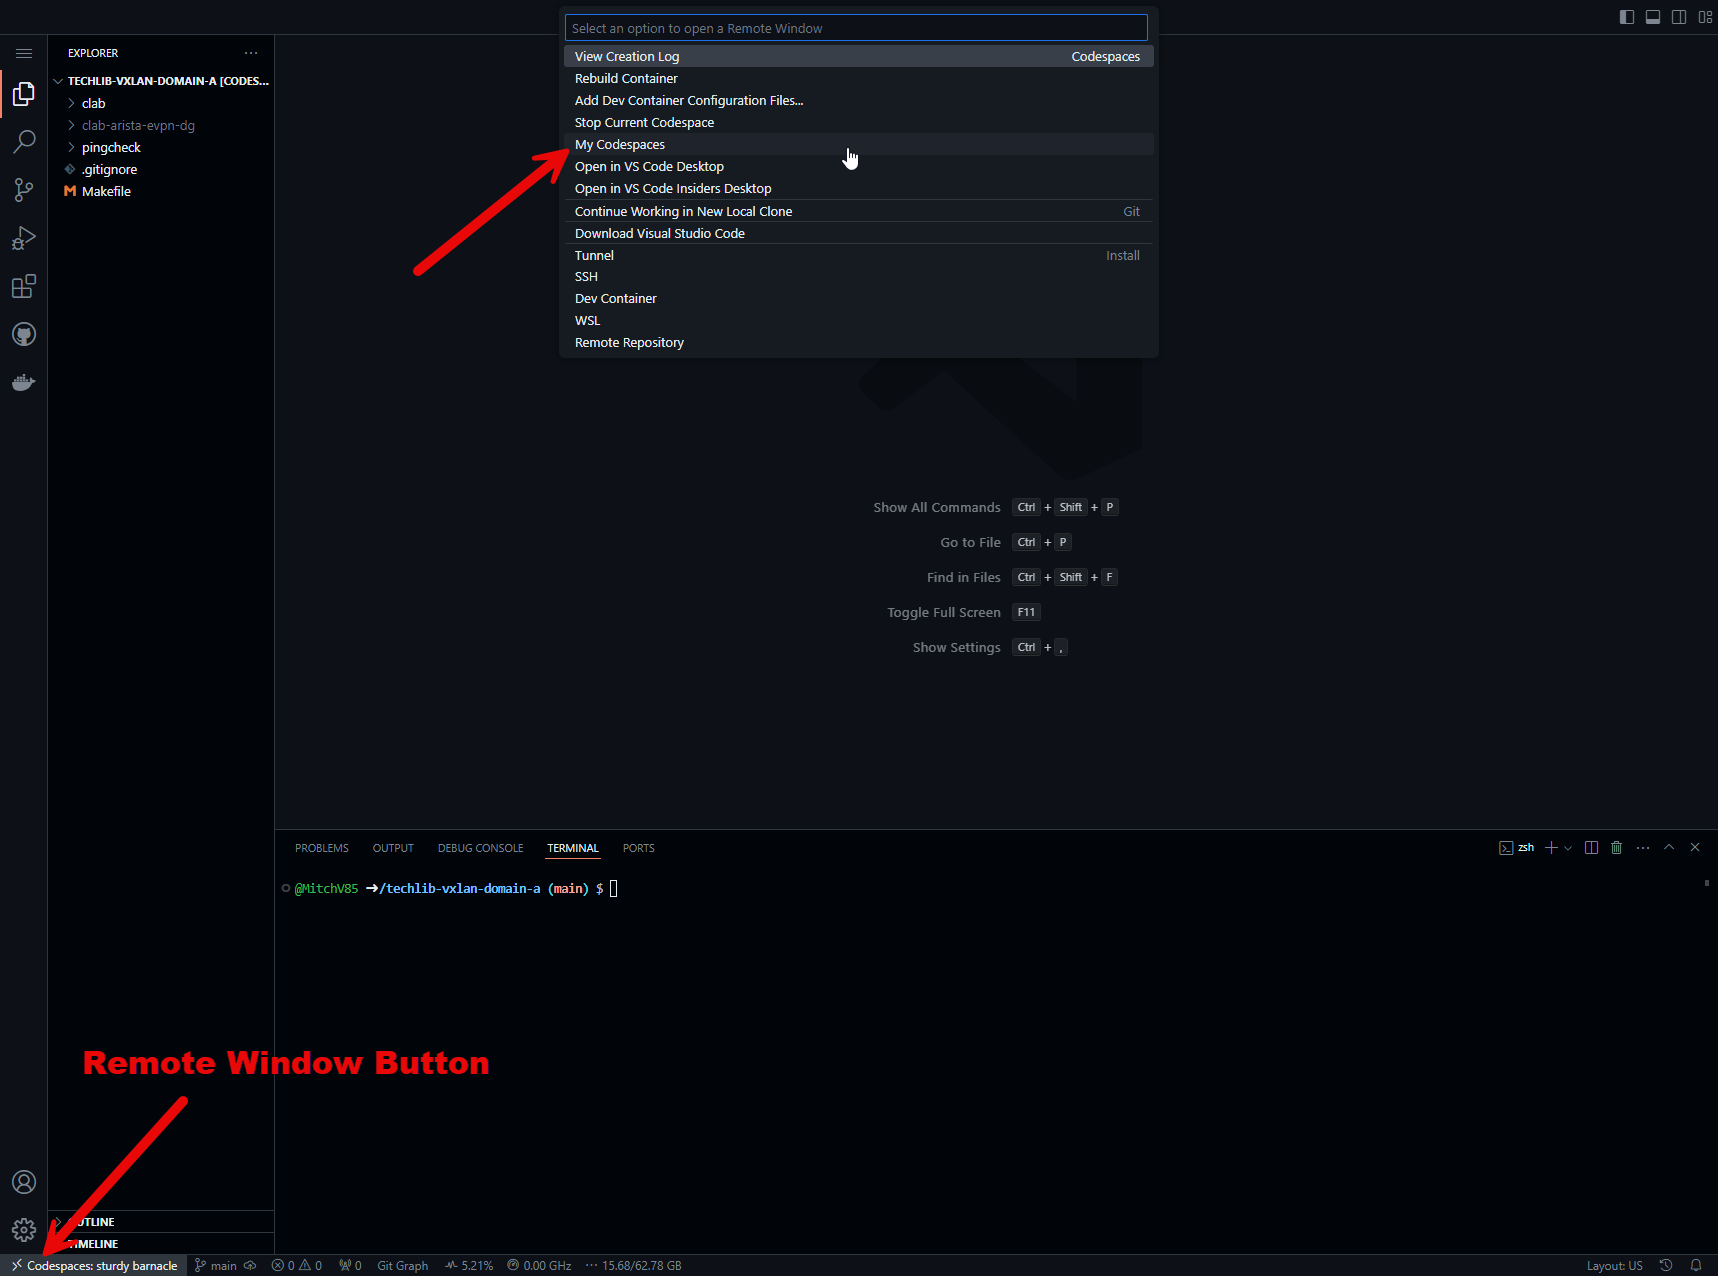Screen dimensions: 1718x1276
Task: Select My Codespaces option
Action: click(859, 144)
